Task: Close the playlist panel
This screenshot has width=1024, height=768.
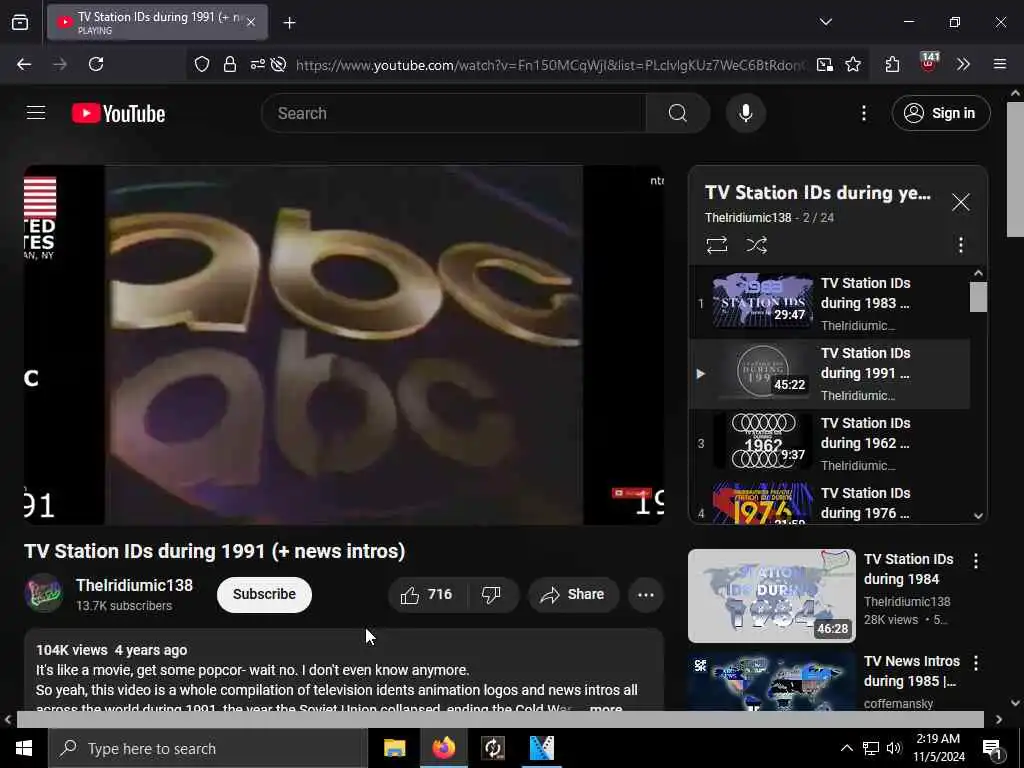Action: point(961,202)
